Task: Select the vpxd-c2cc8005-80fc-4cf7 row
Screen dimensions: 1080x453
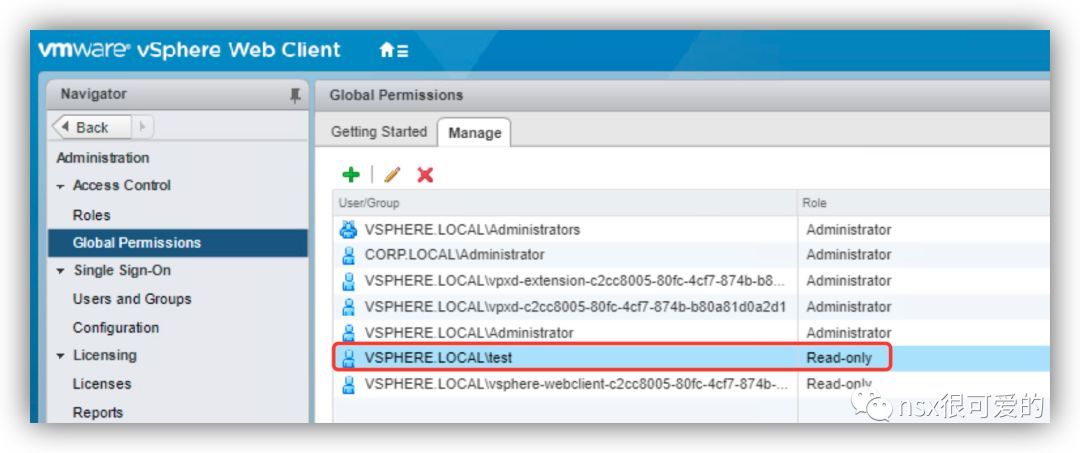Action: [x=692, y=306]
